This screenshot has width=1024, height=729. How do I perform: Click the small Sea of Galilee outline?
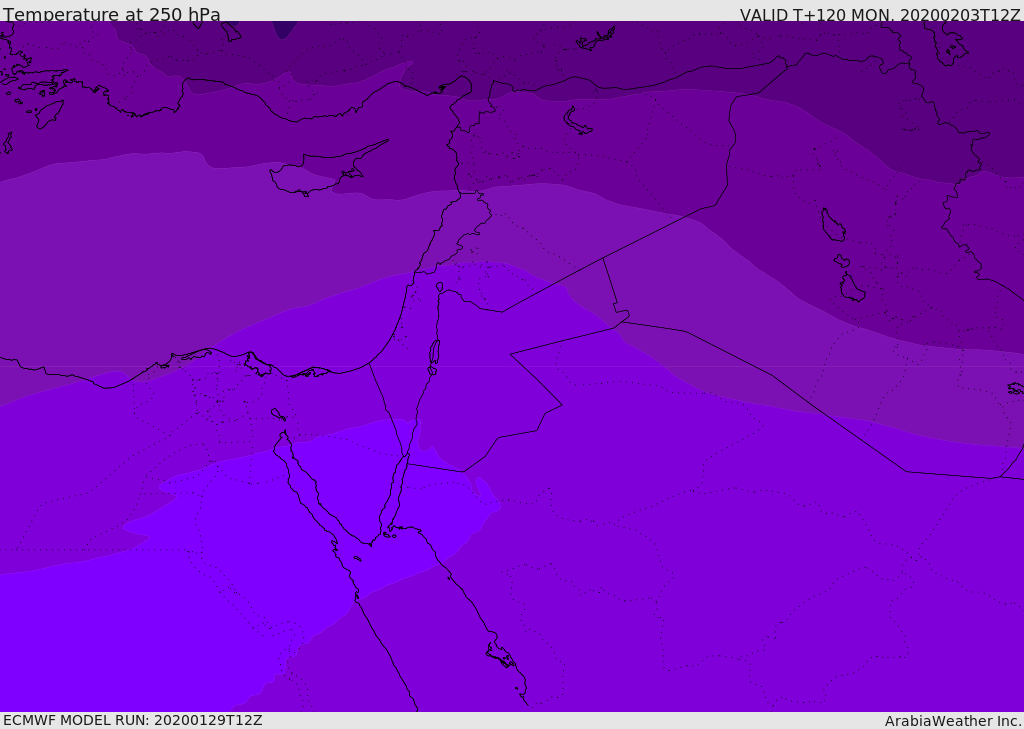point(440,287)
